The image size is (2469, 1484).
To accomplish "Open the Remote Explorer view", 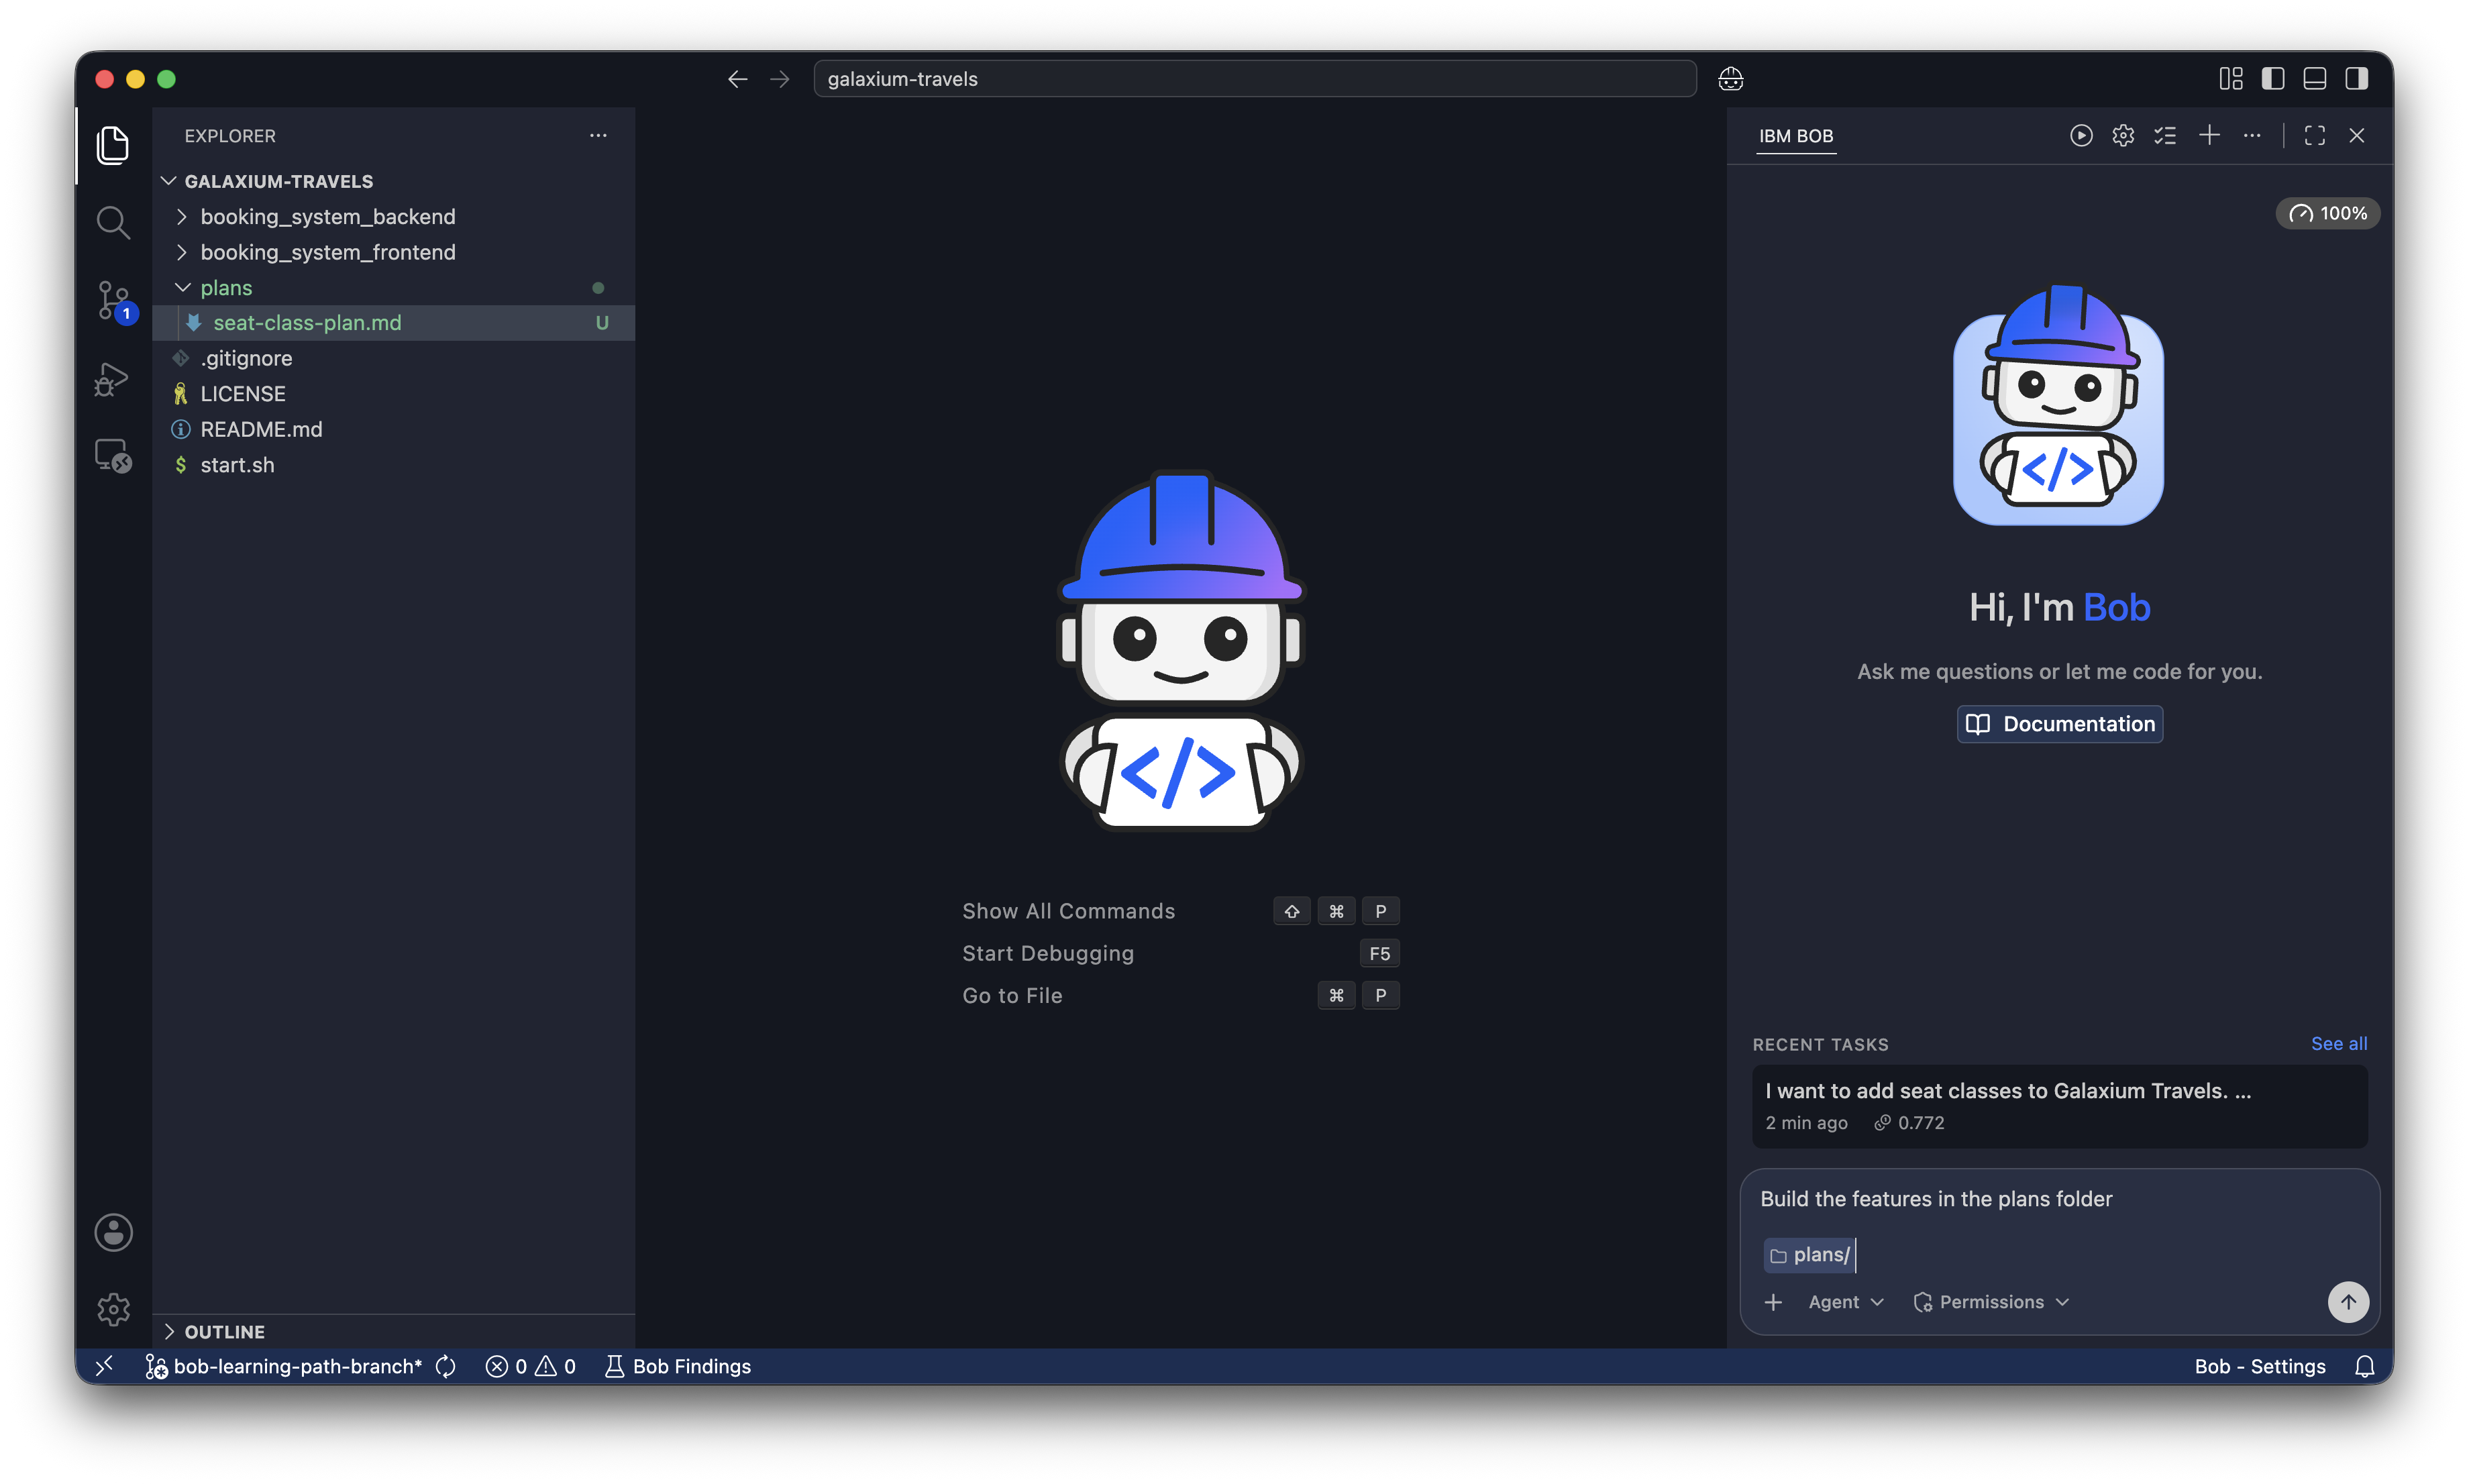I will [113, 456].
